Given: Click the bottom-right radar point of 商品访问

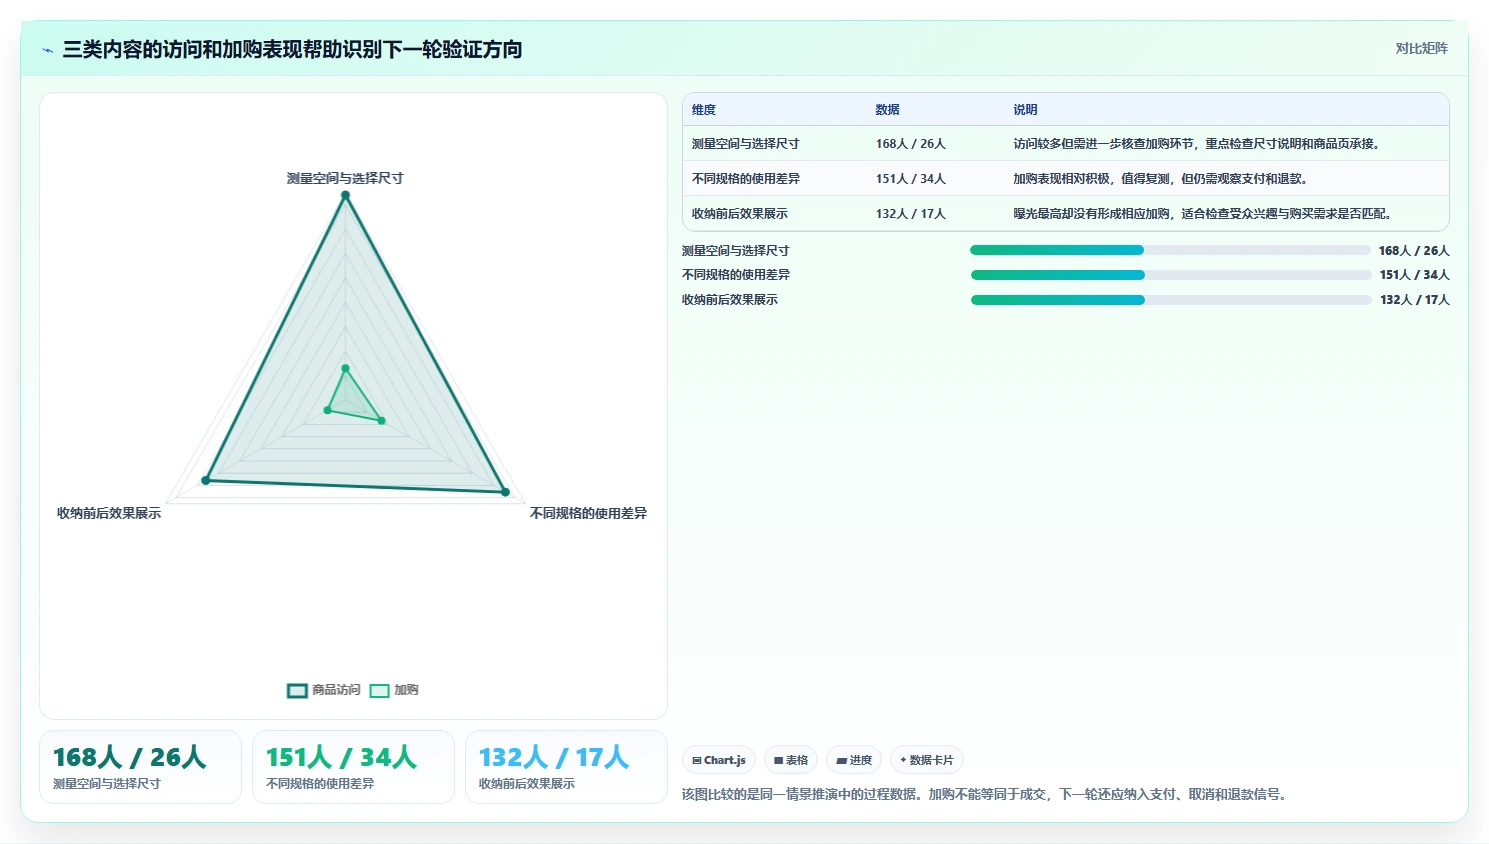Looking at the screenshot, I should point(505,492).
